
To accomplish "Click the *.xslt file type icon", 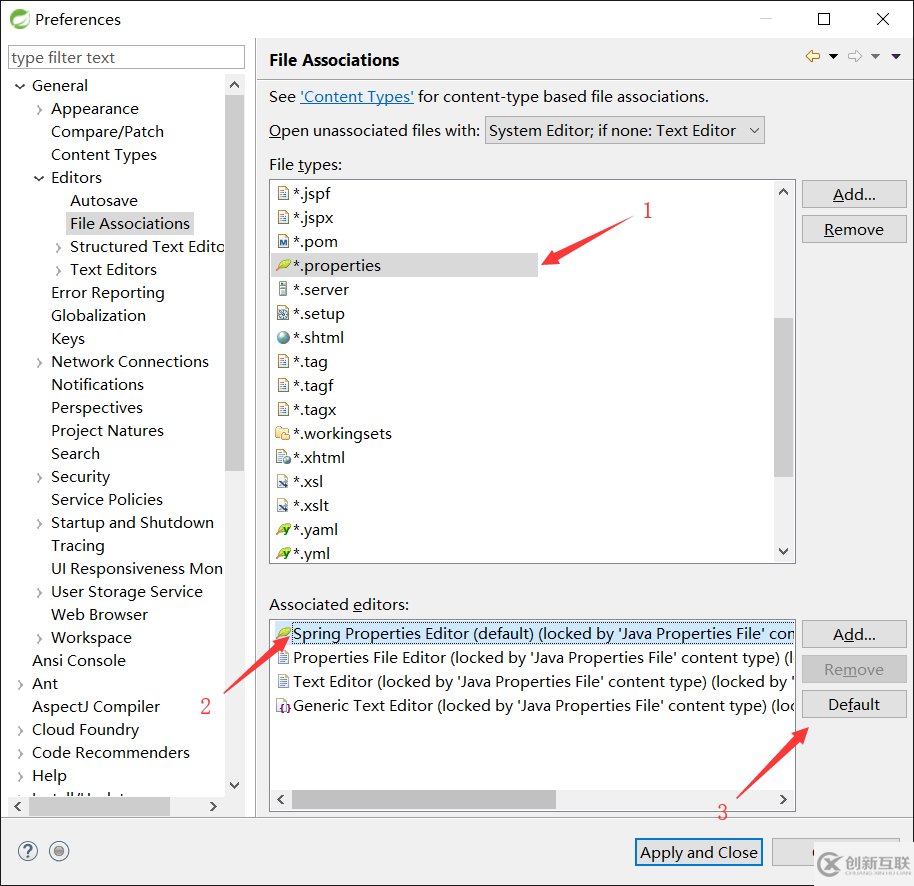I will (x=283, y=505).
